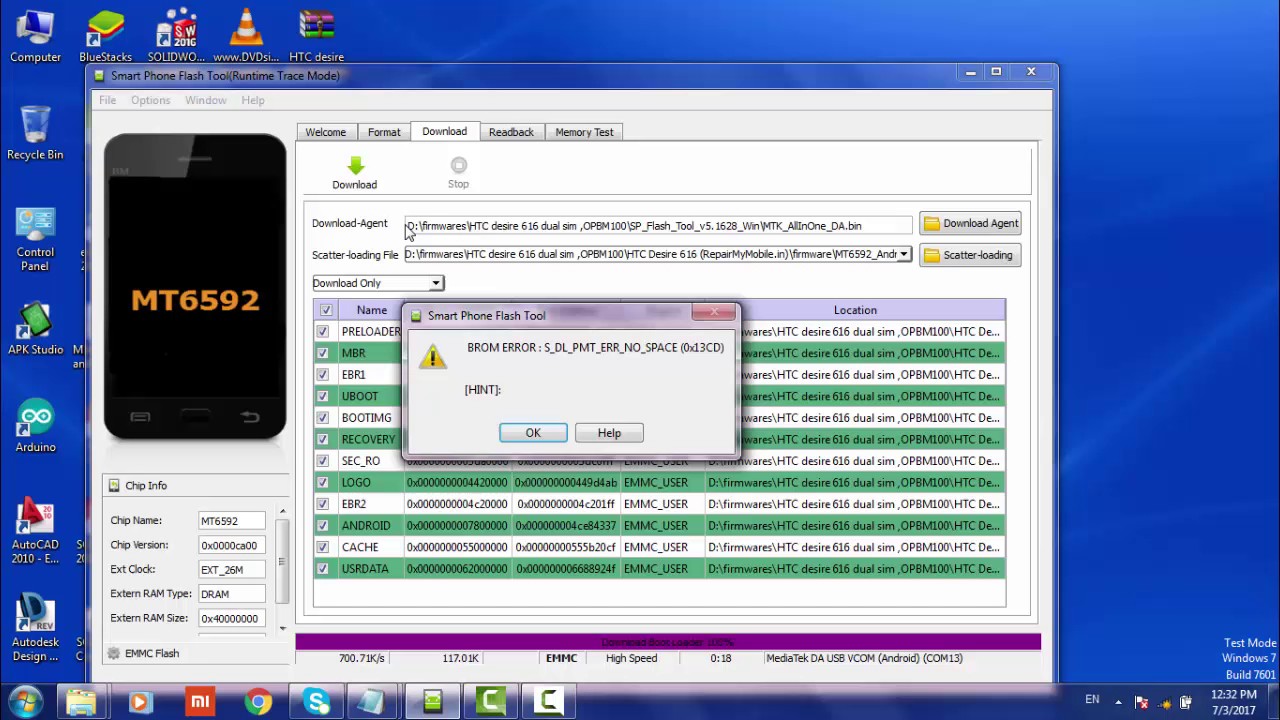This screenshot has height=720, width=1280.
Task: Expand the Scatter-loading File path dropdown
Action: pos(904,254)
